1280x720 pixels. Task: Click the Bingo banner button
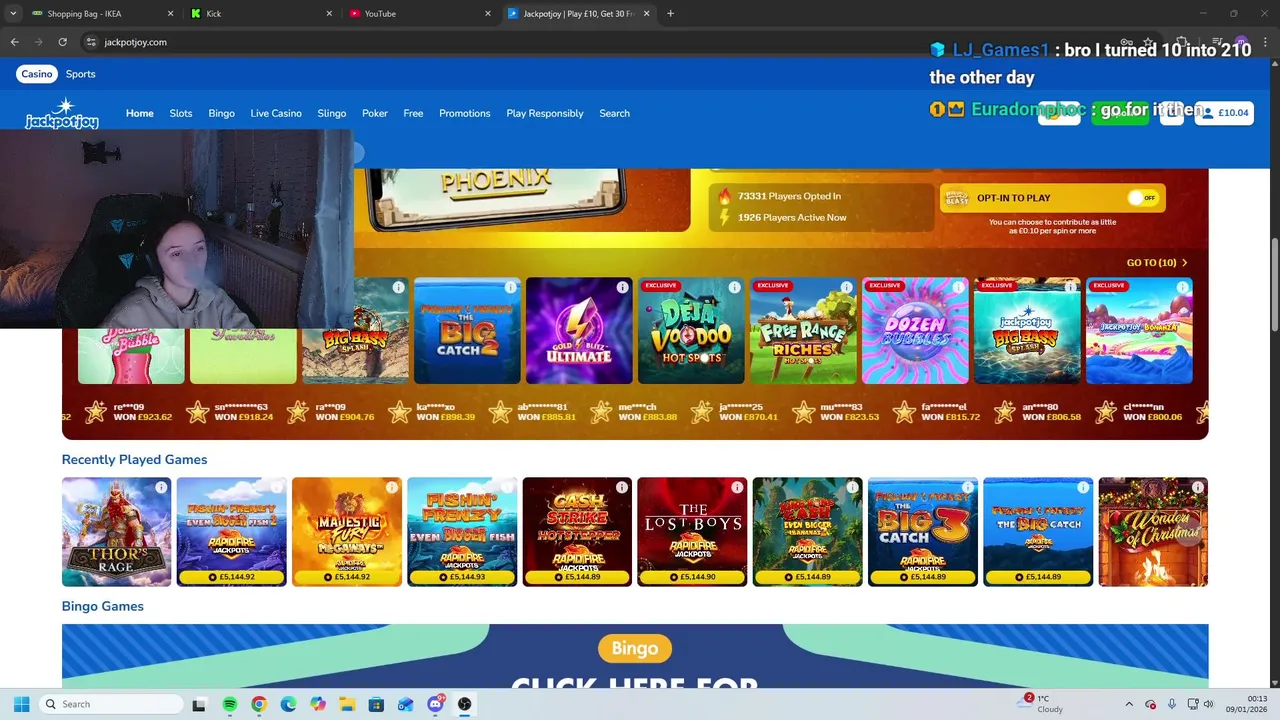click(635, 648)
